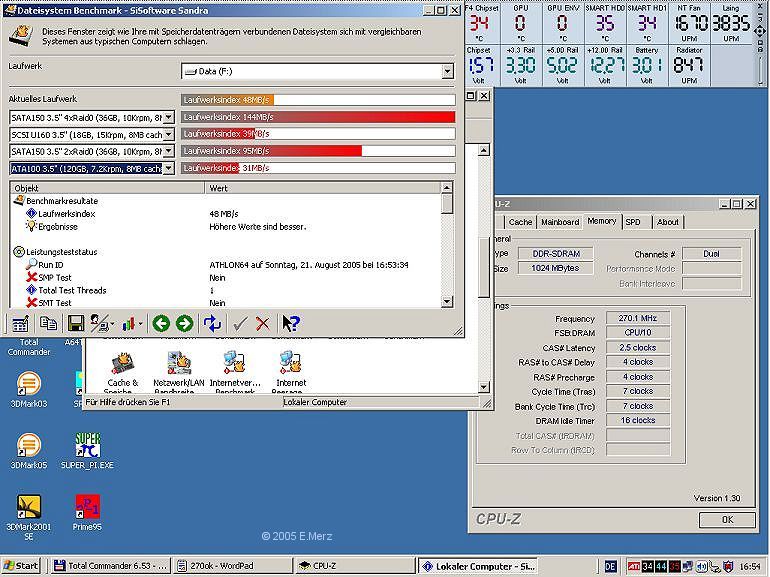The image size is (770, 577).
Task: Switch to CPU-Z taskbar button
Action: [x=355, y=566]
